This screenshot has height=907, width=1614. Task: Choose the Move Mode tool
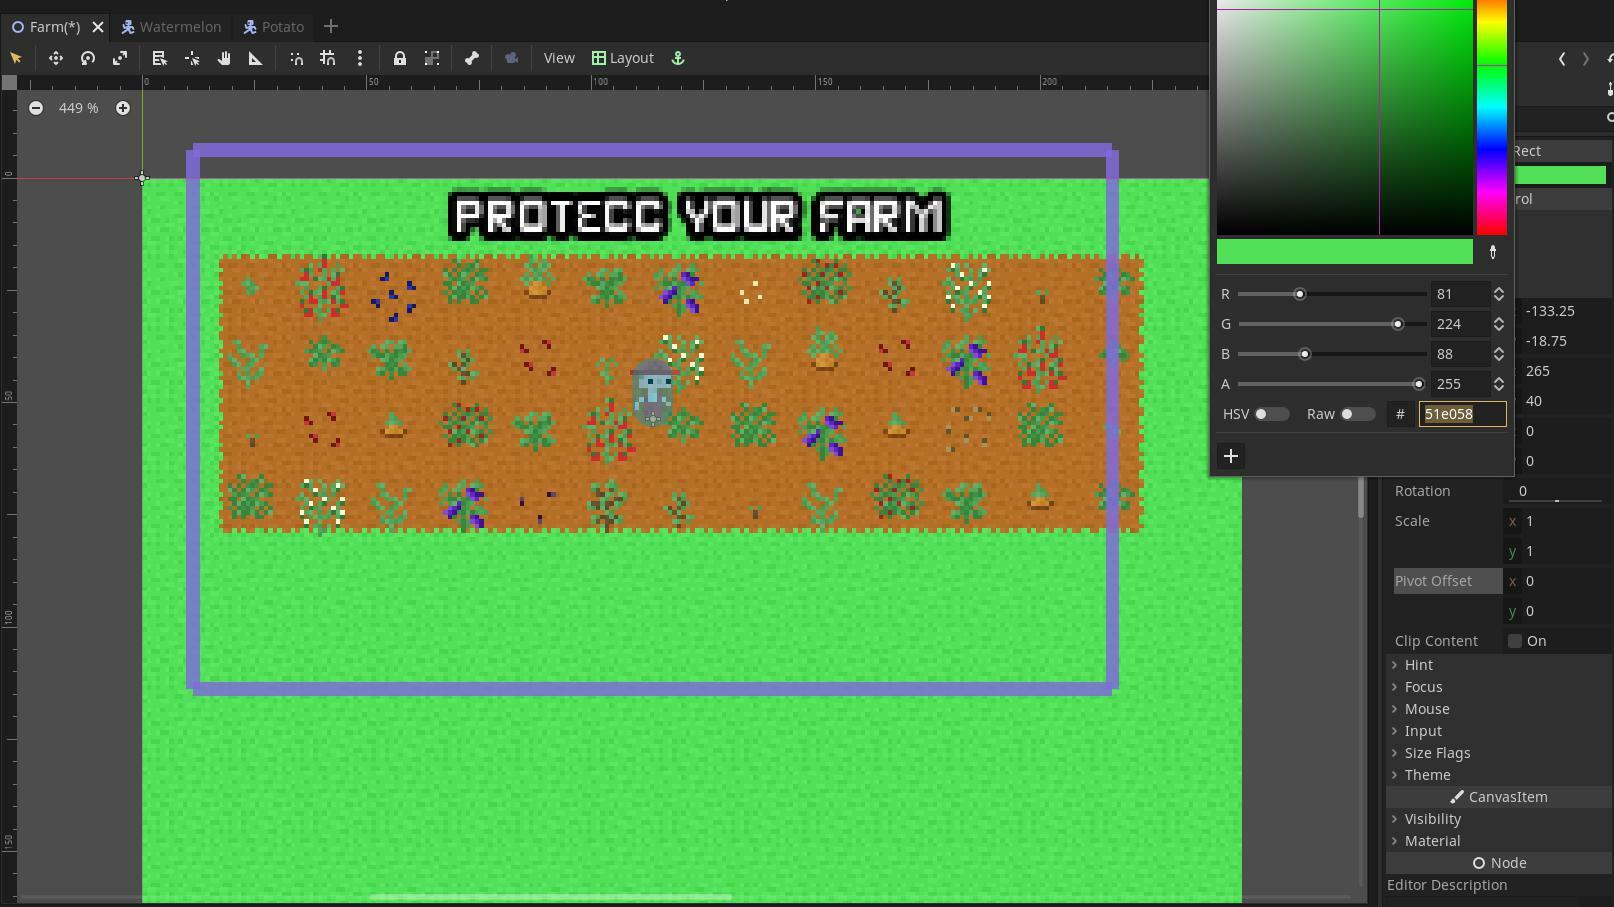(x=56, y=58)
